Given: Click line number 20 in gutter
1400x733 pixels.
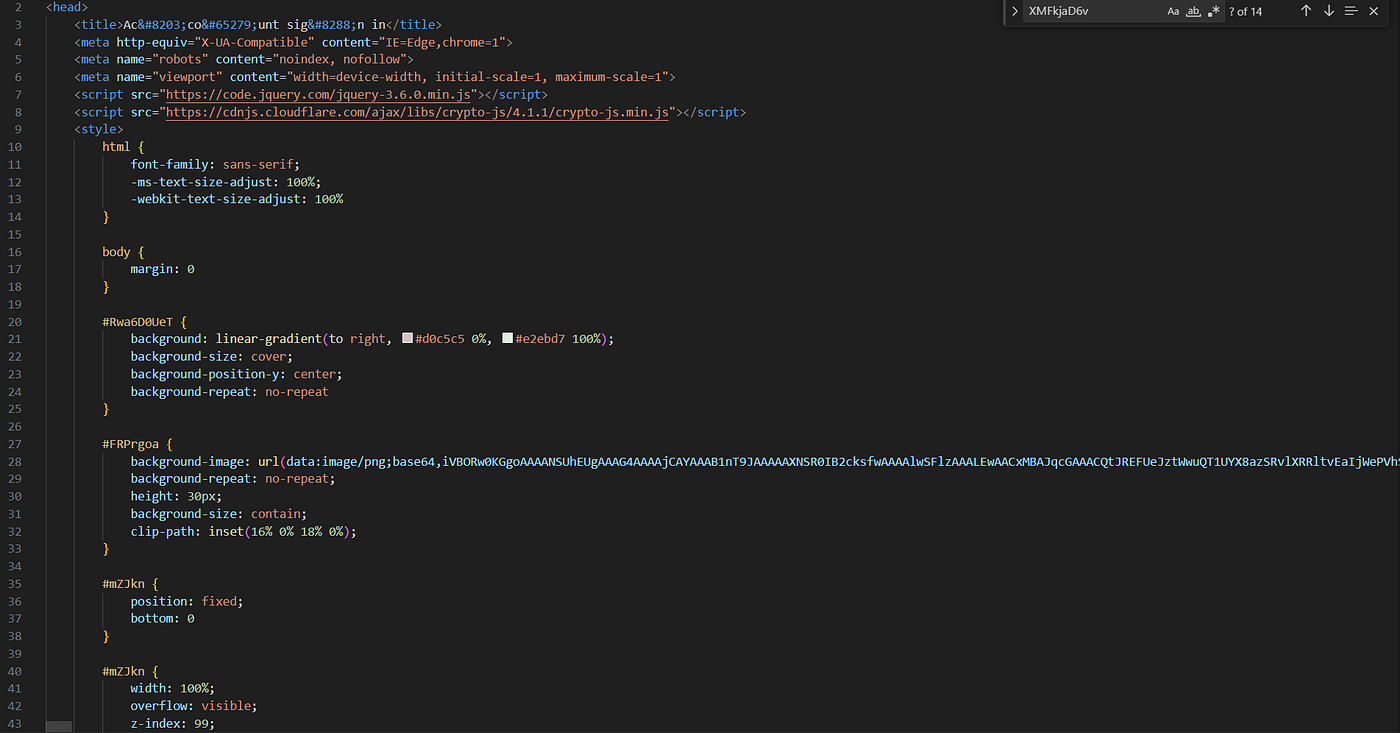Looking at the screenshot, I should click(14, 322).
